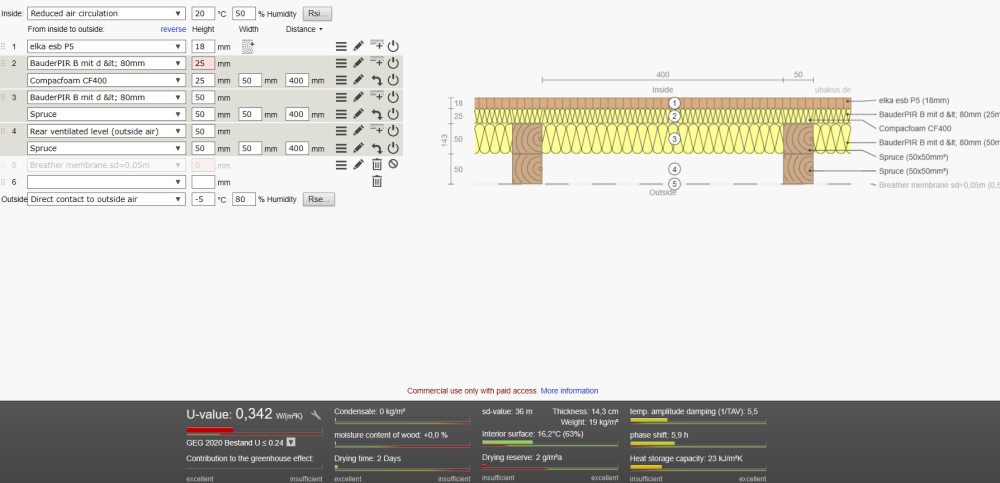
Task: Click the layer 1 height field showing 18
Action: pos(203,47)
